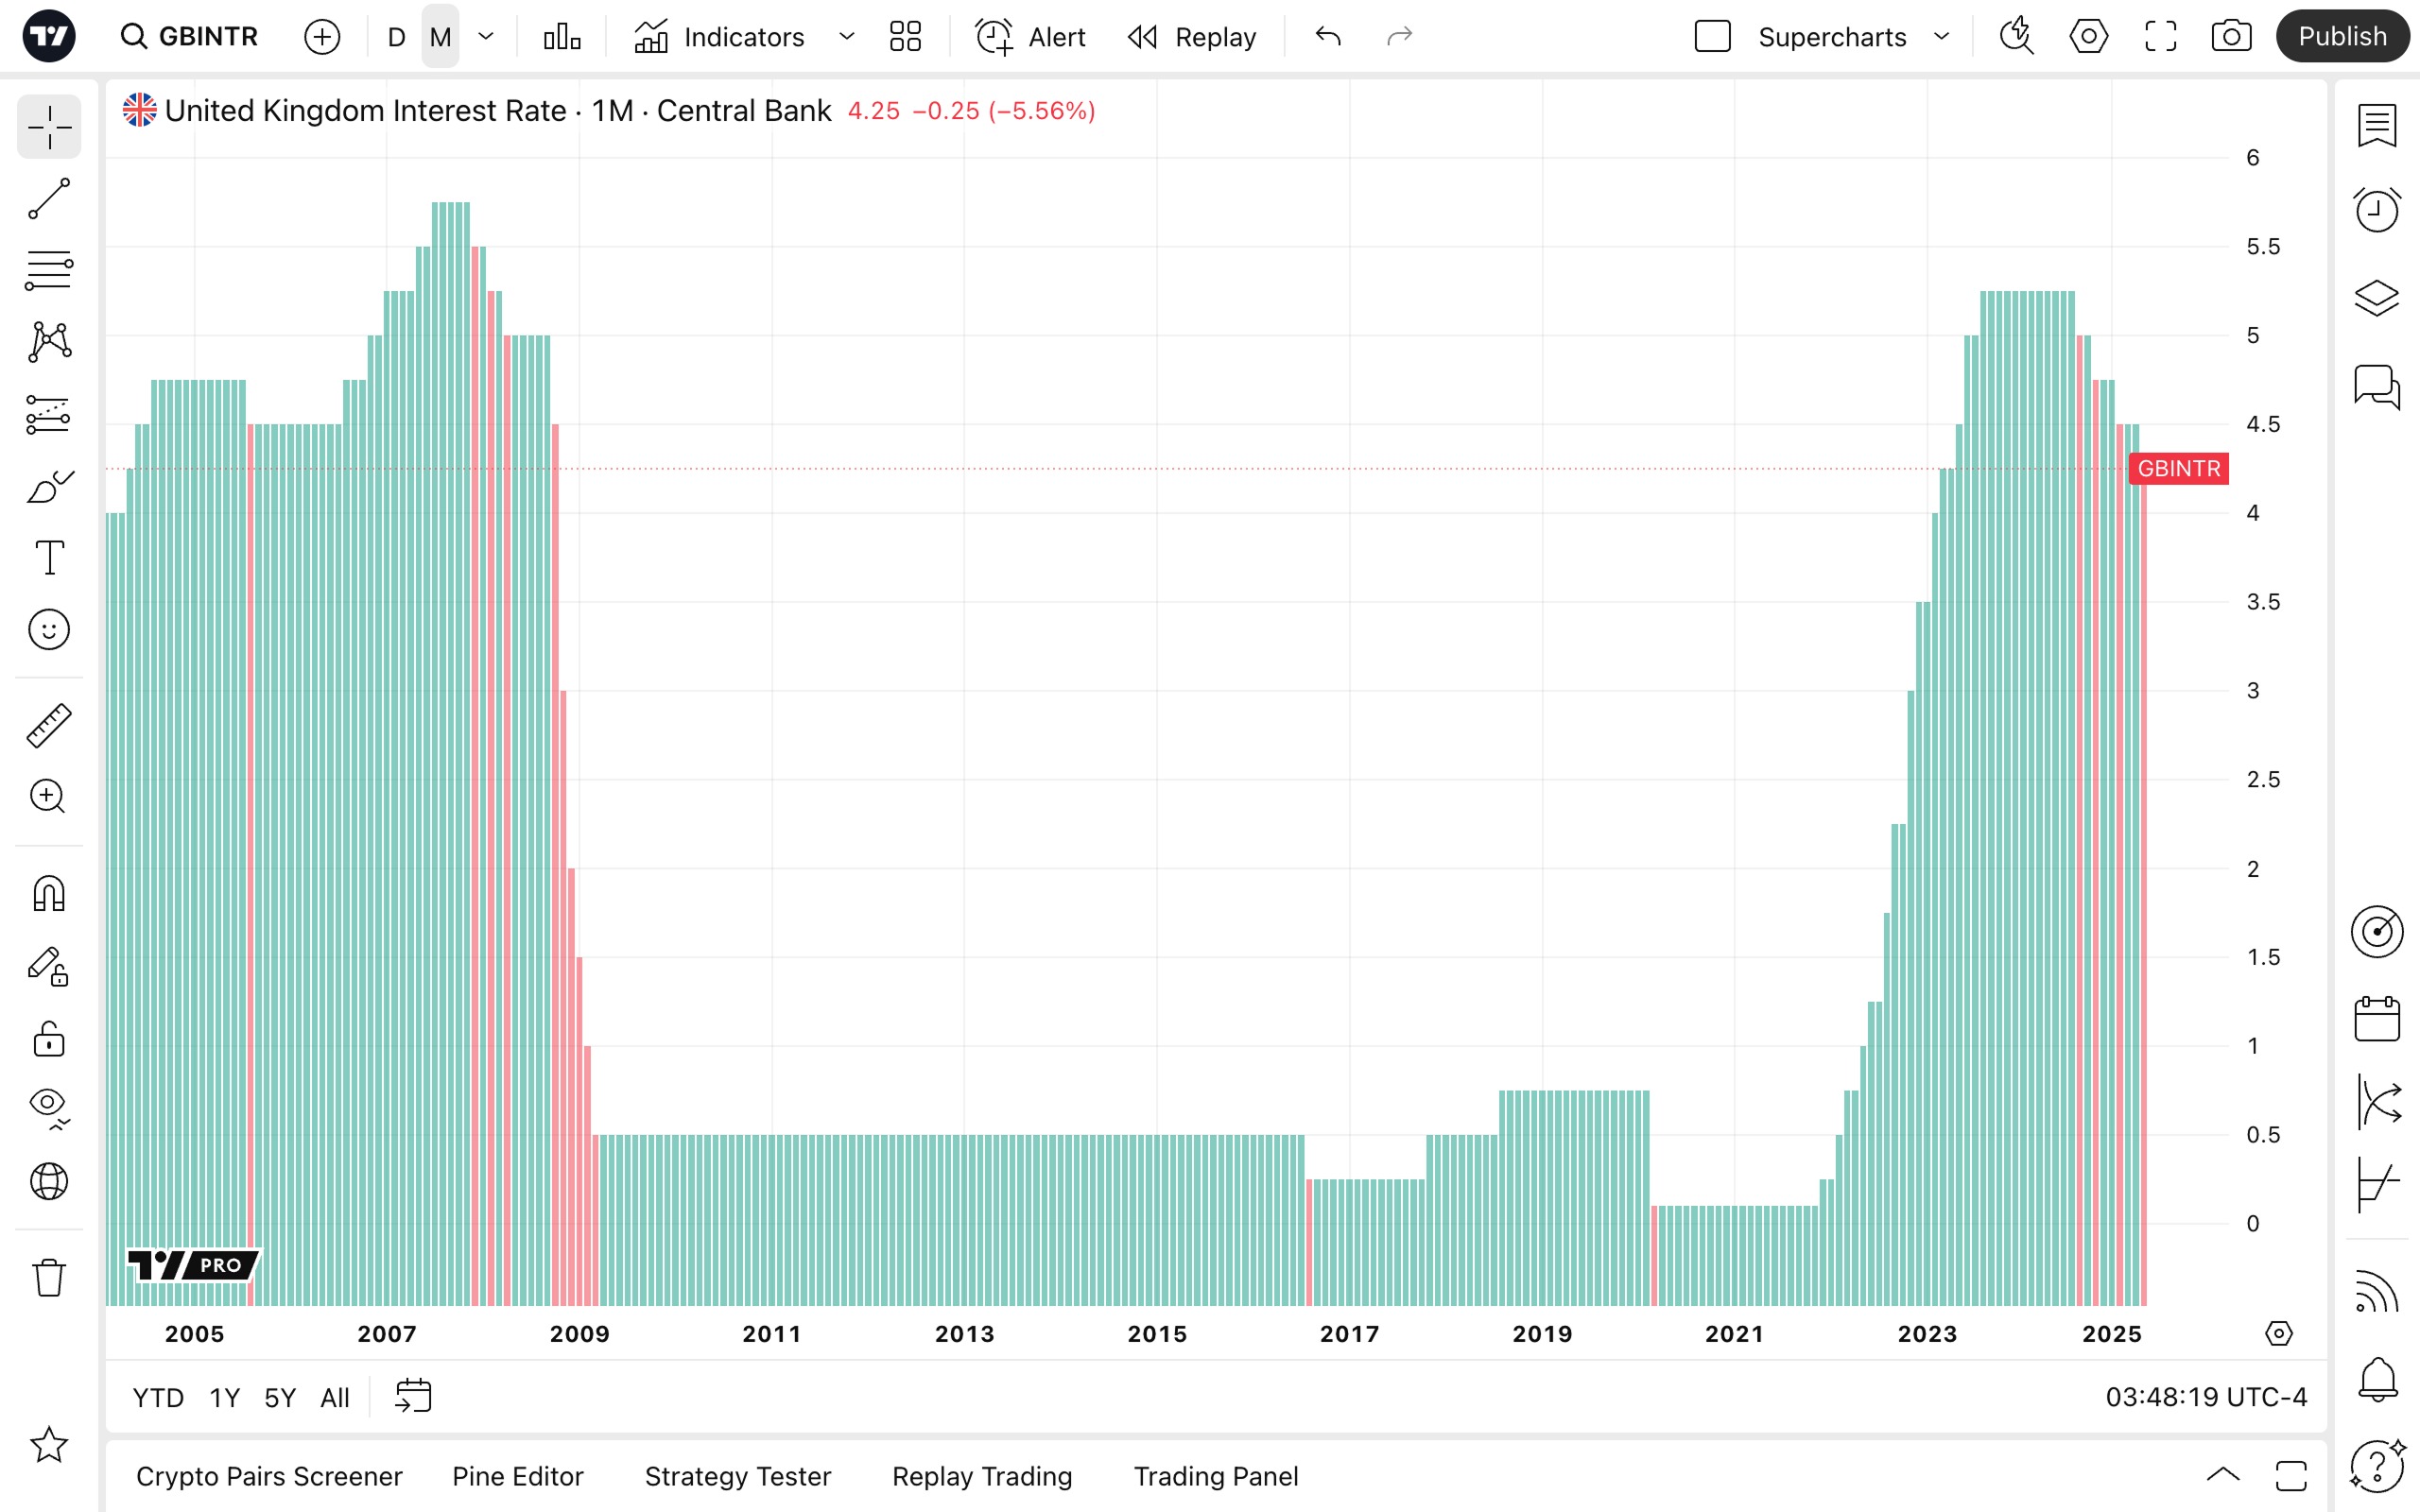Set the chart range to 5Y

pyautogui.click(x=279, y=1397)
